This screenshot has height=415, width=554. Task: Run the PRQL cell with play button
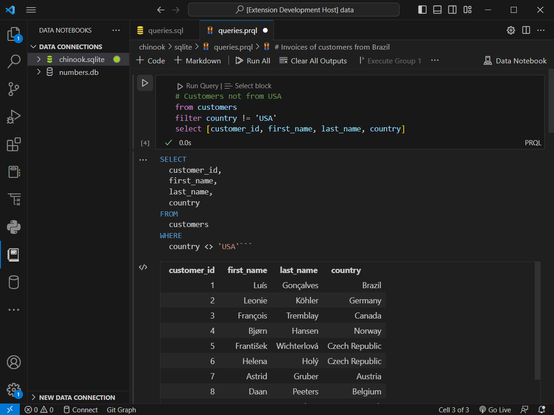(x=145, y=83)
